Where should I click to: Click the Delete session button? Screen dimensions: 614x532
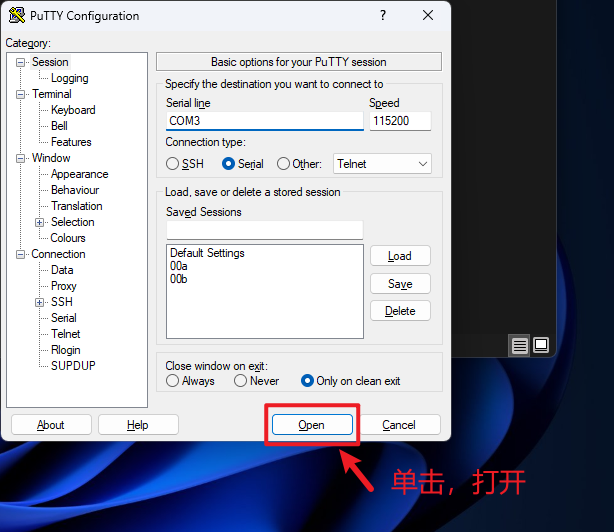pyautogui.click(x=400, y=311)
